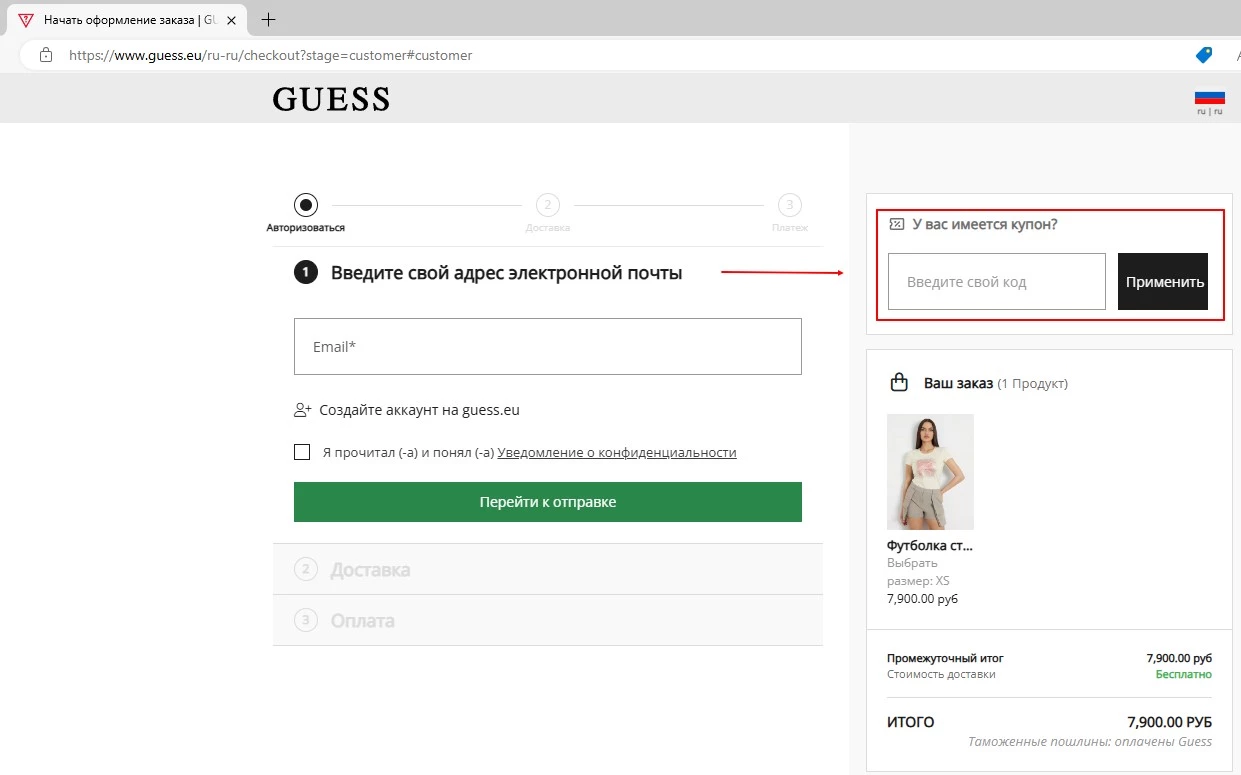Open a new browser tab
1241x775 pixels.
tap(266, 19)
